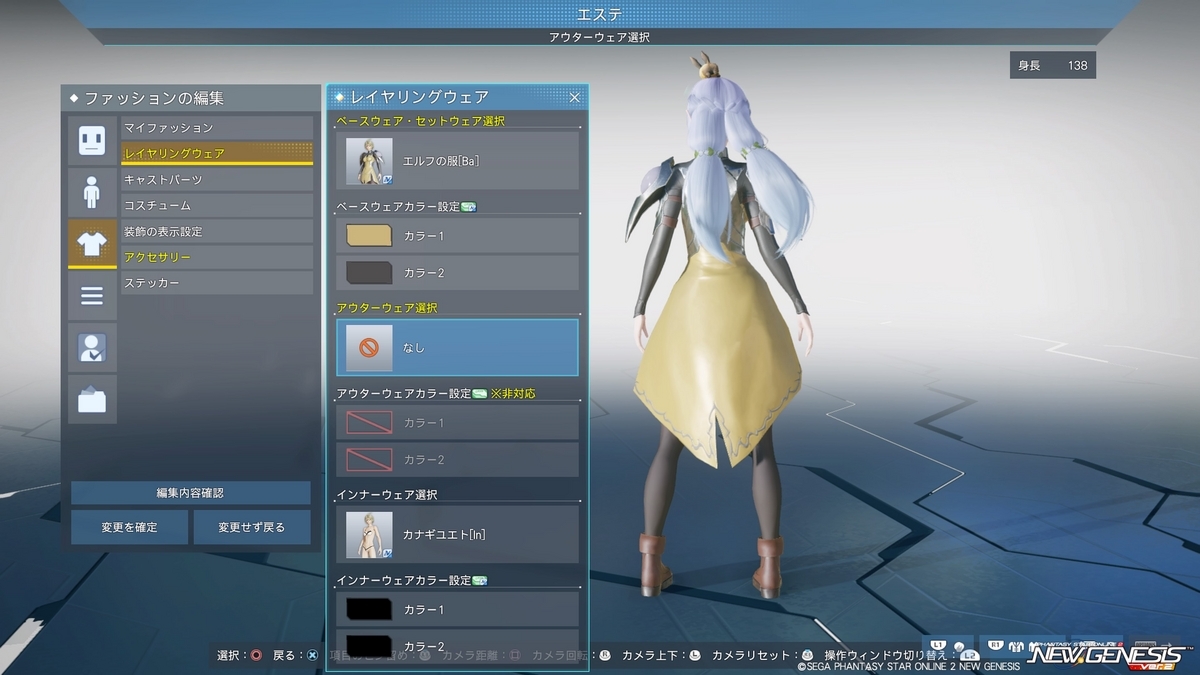This screenshot has width=1200, height=675.
Task: Click the インナーウェアカラー設定 sync icon
Action: [x=479, y=580]
